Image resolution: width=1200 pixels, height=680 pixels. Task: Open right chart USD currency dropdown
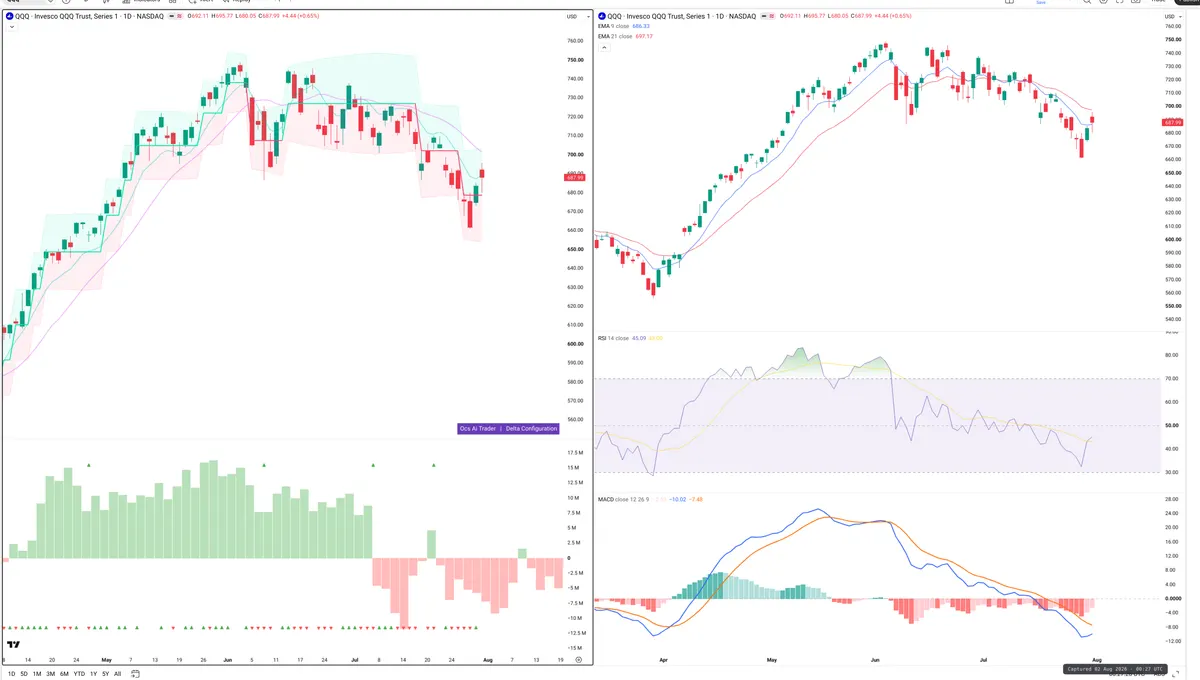coord(1172,17)
